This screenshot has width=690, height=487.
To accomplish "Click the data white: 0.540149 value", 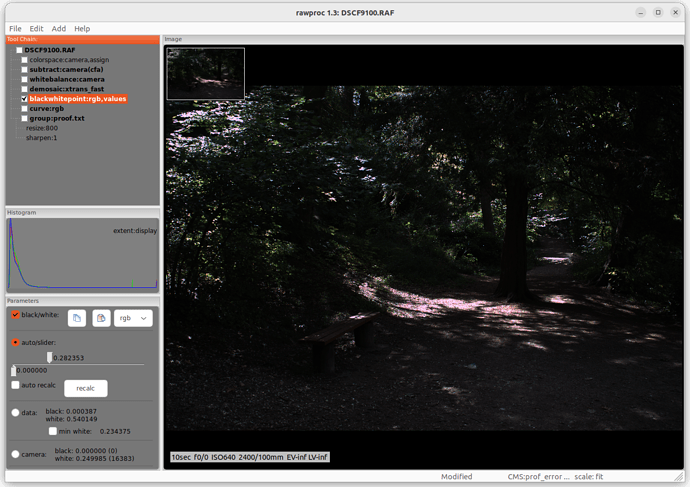I will 71,419.
